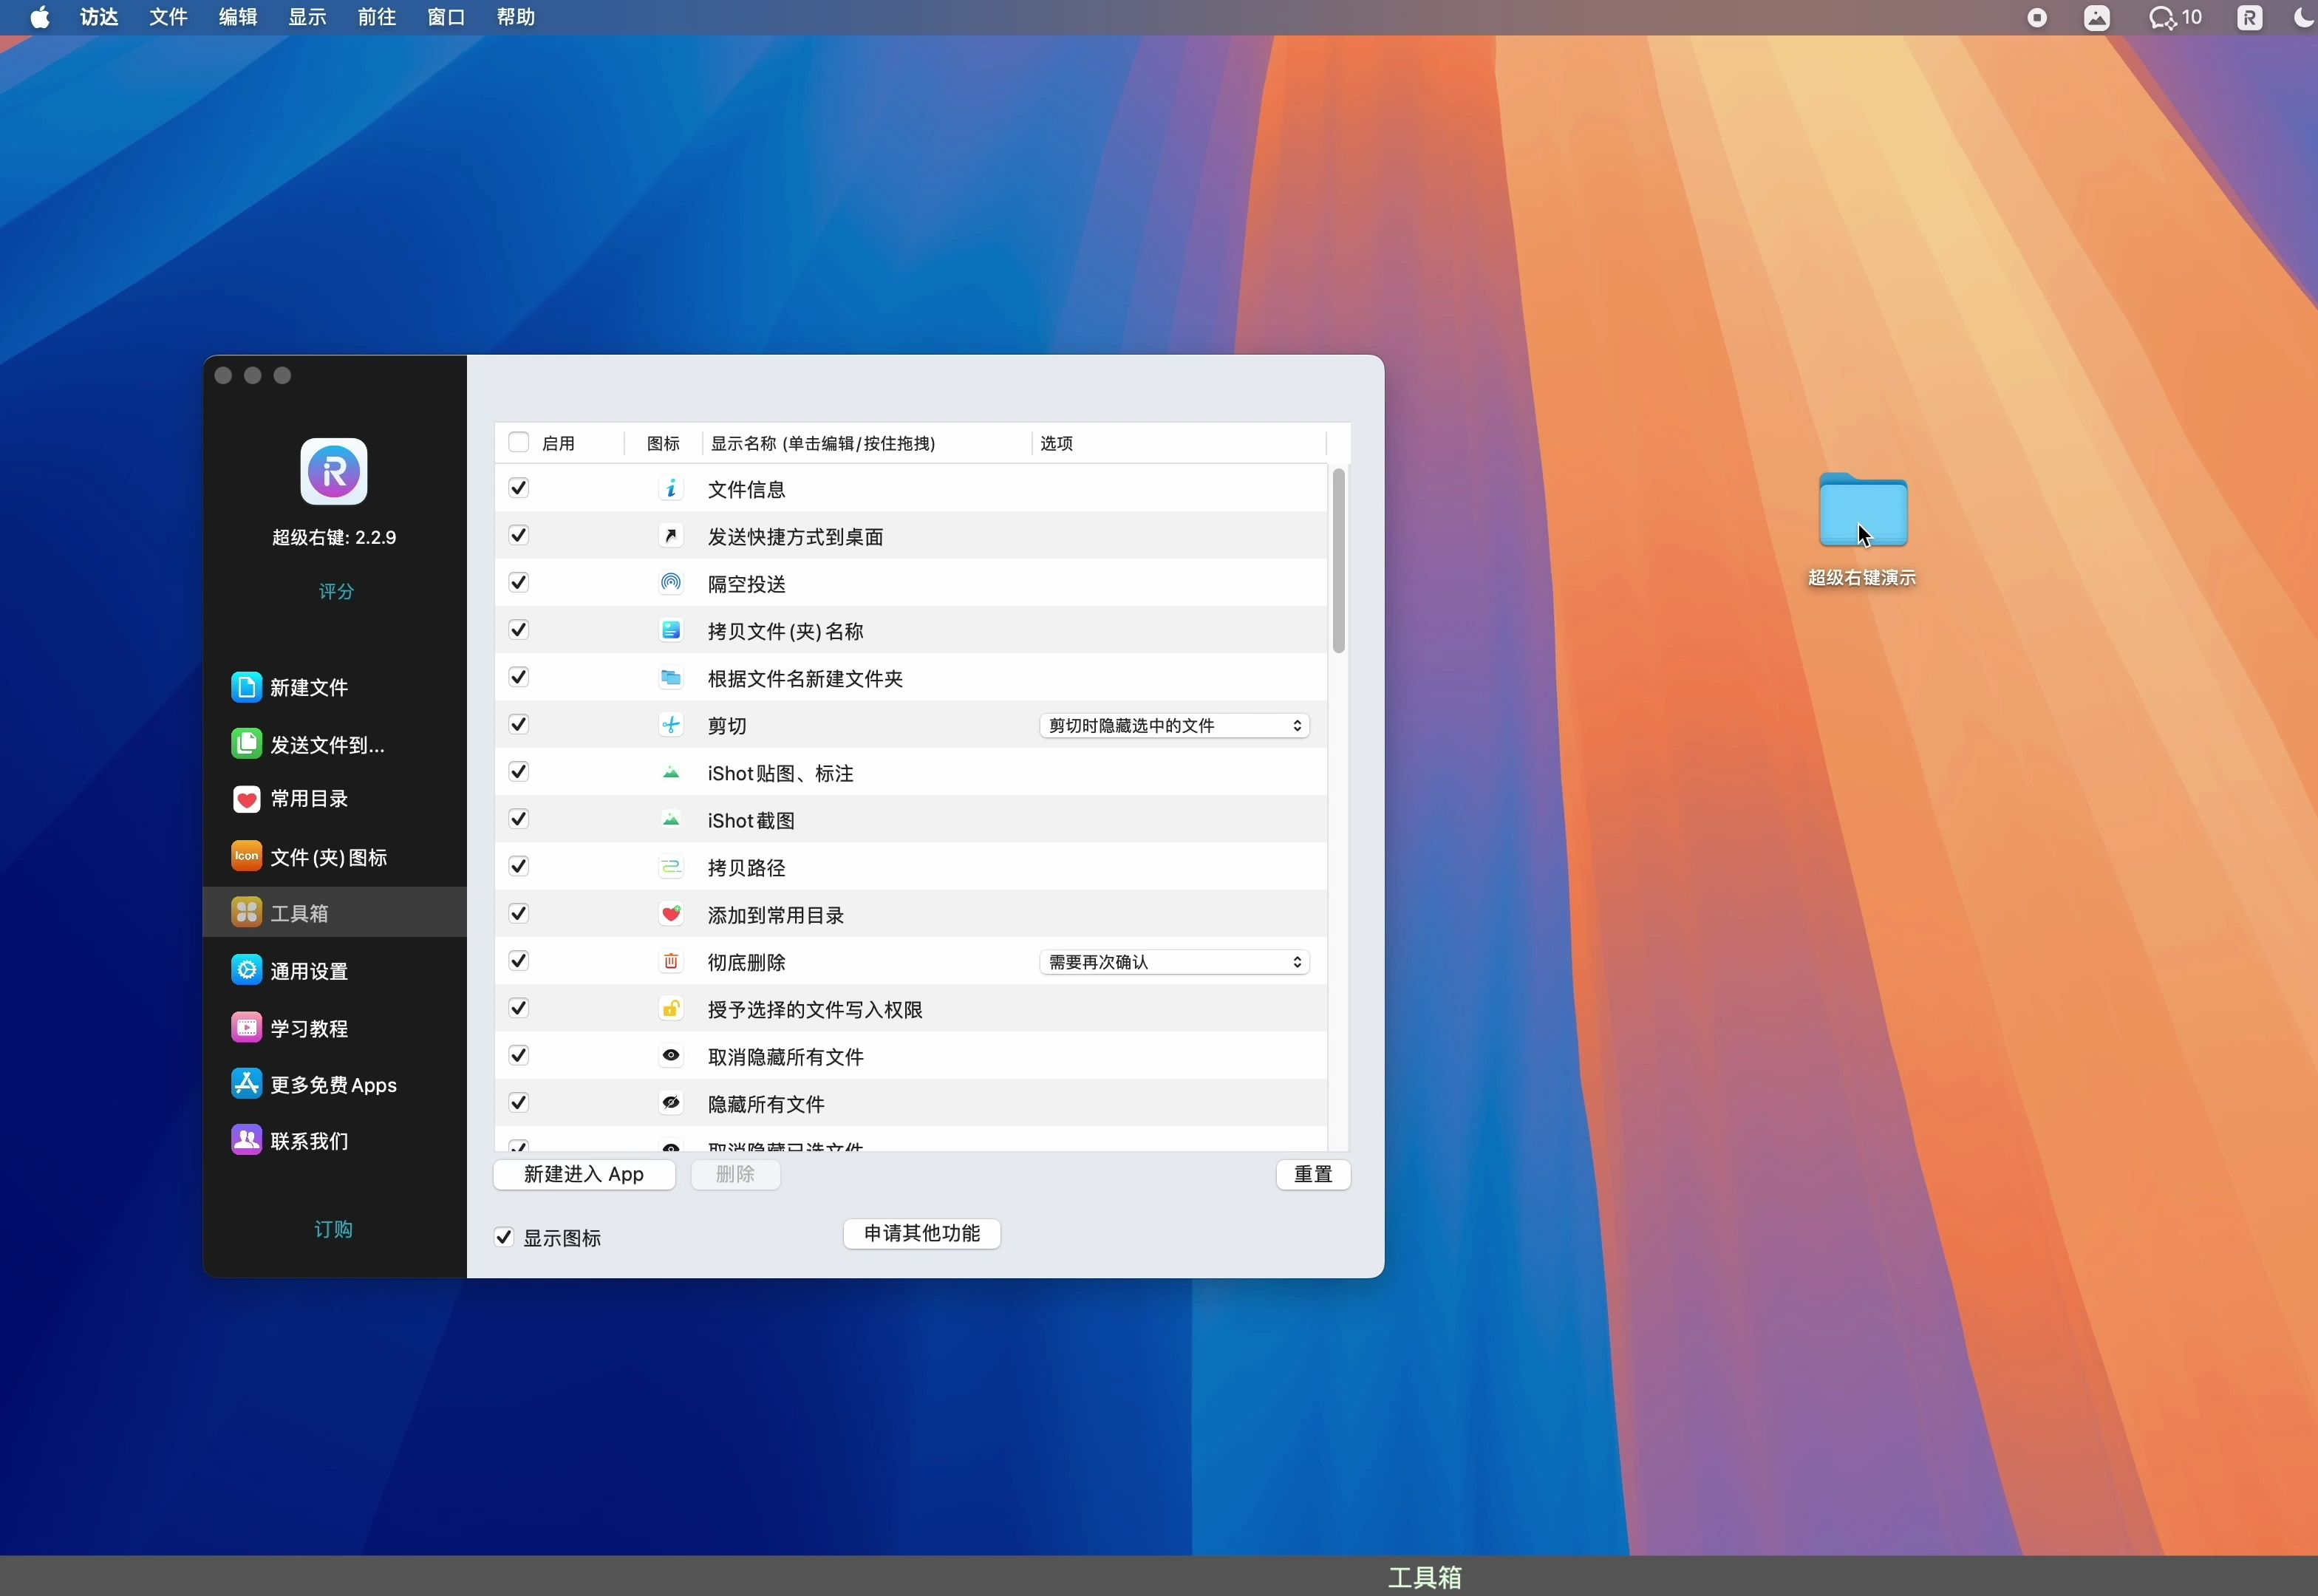Image resolution: width=2318 pixels, height=1596 pixels.
Task: Open the Apple menu
Action: tap(40, 17)
